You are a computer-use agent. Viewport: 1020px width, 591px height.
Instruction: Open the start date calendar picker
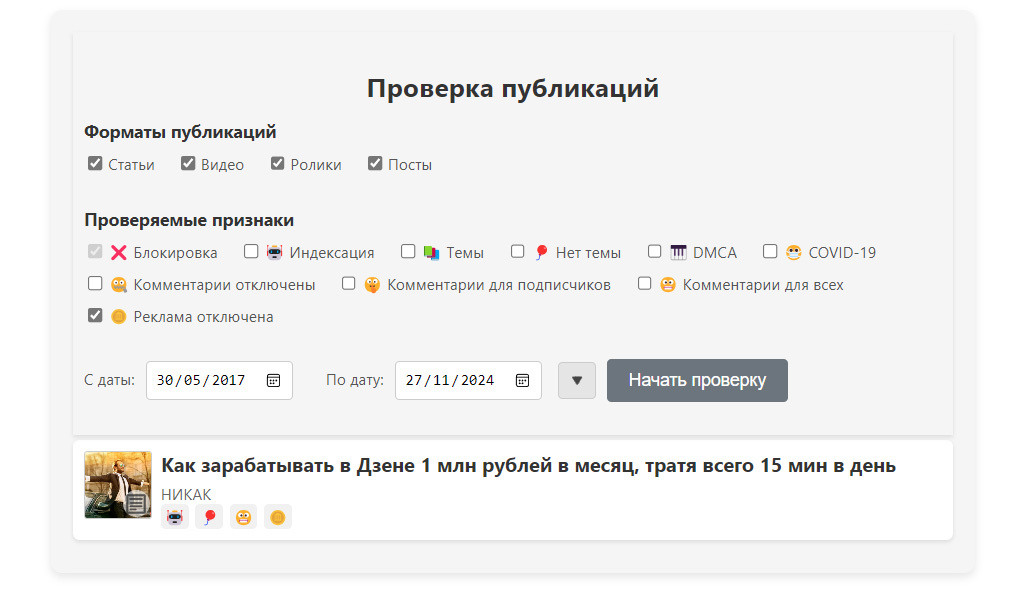tap(271, 379)
